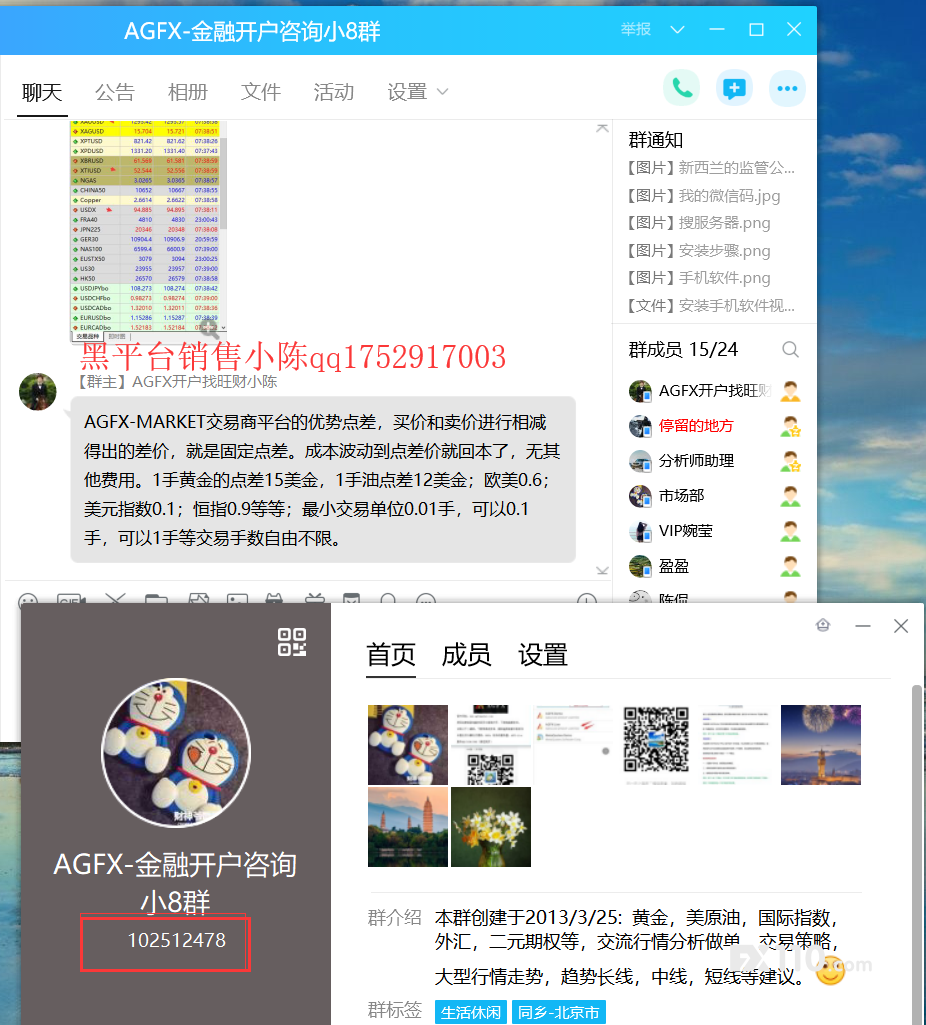926x1025 pixels.
Task: Select member AGFX开户找旺财 in list
Action: click(x=715, y=391)
